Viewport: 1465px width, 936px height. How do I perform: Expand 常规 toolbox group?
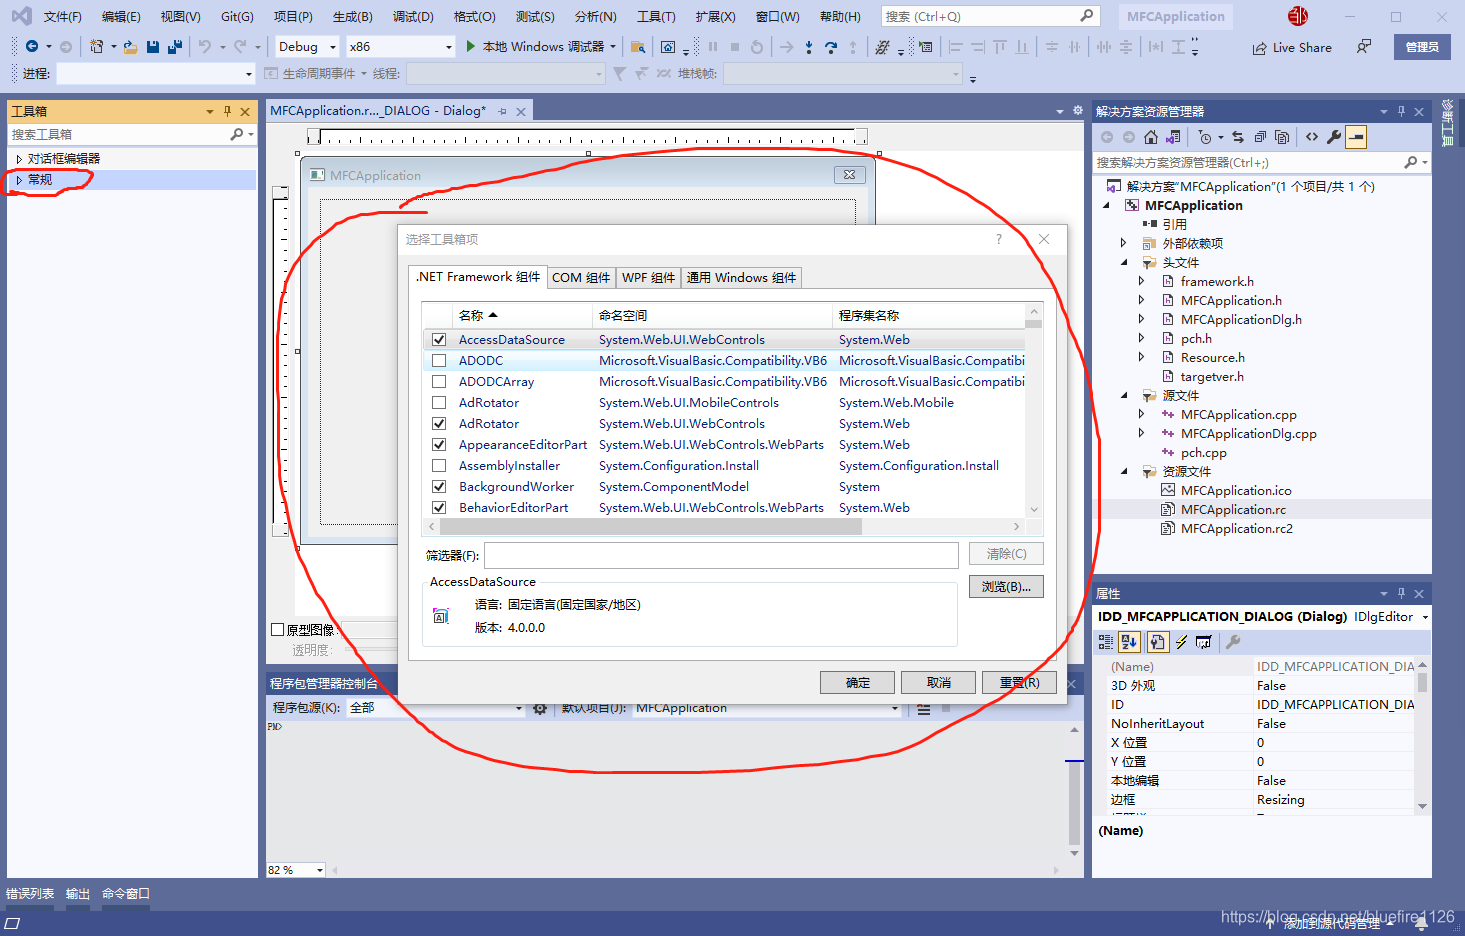(19, 180)
